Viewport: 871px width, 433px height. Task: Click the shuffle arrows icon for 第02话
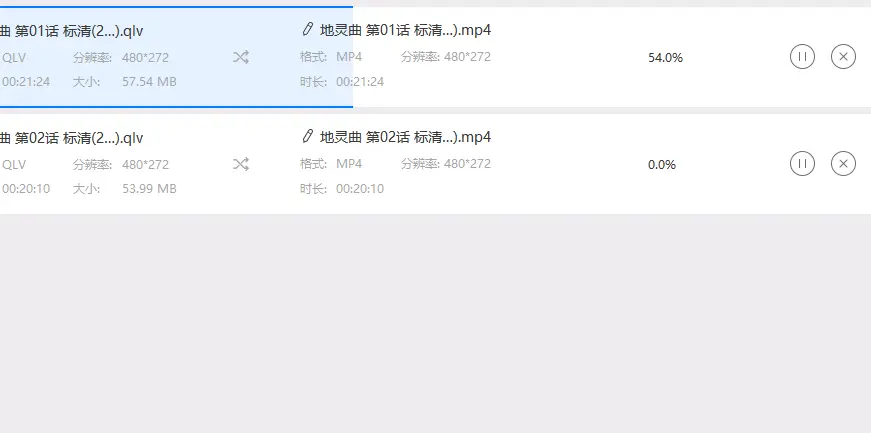pos(241,164)
